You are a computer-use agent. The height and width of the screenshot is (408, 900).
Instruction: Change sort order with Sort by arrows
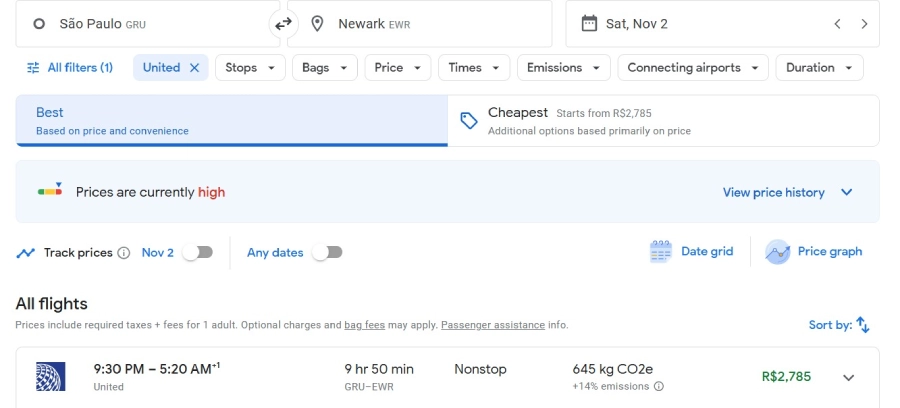(x=863, y=325)
